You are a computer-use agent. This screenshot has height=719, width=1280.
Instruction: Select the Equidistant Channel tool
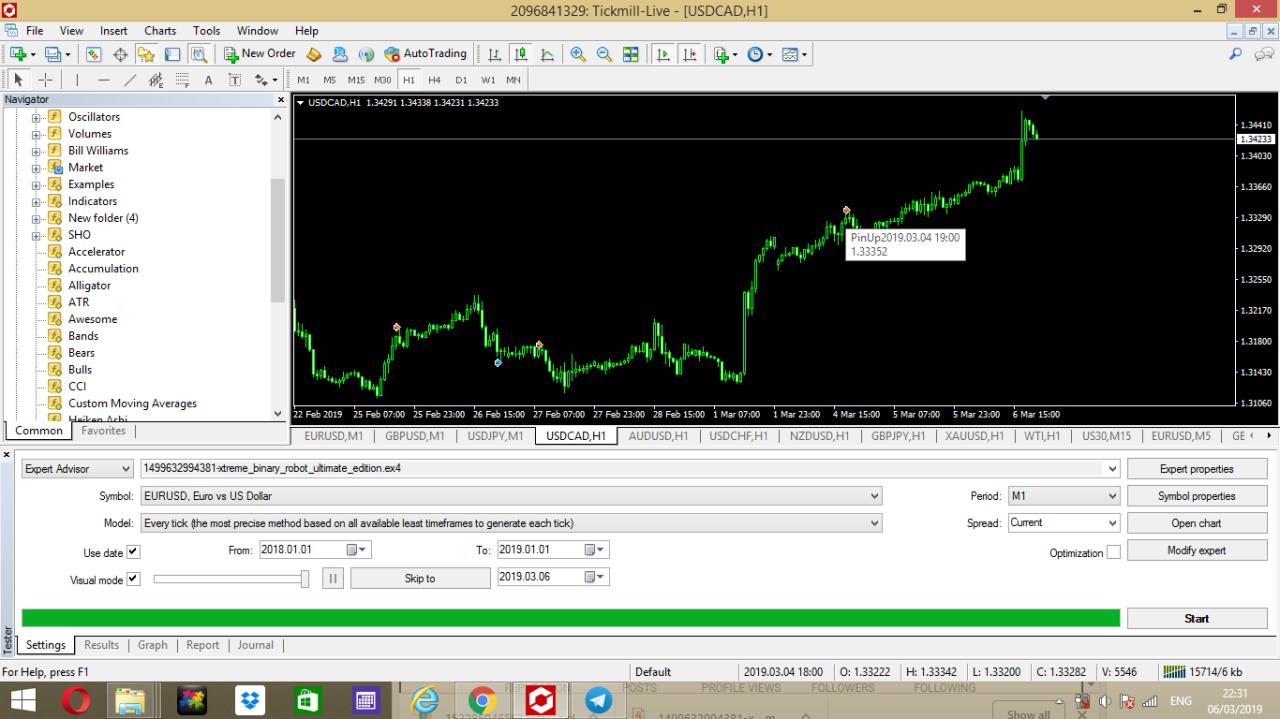pyautogui.click(x=156, y=80)
